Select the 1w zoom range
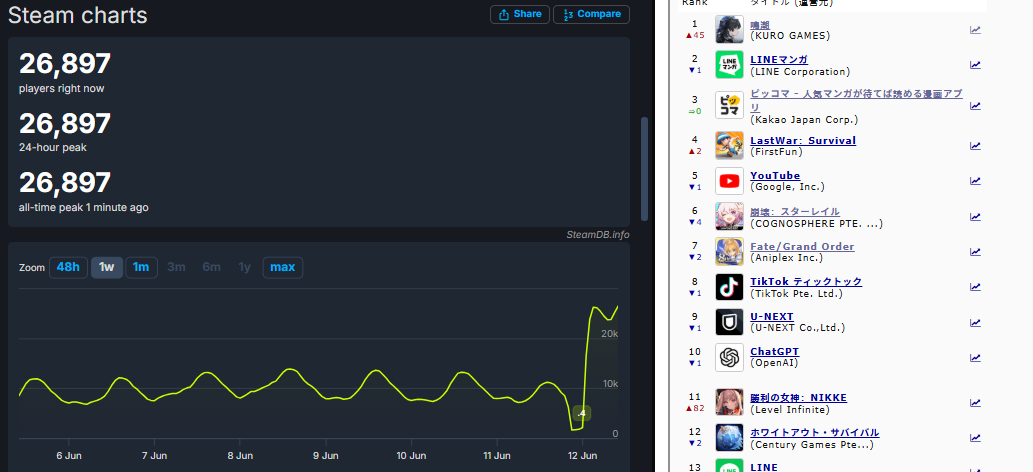This screenshot has width=1033, height=472. coord(107,268)
